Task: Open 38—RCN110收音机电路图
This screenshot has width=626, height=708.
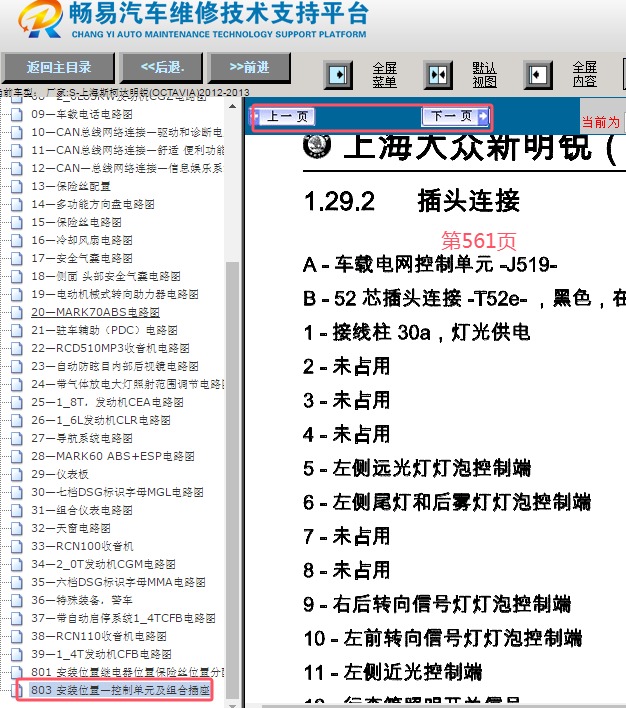Action: (x=99, y=636)
